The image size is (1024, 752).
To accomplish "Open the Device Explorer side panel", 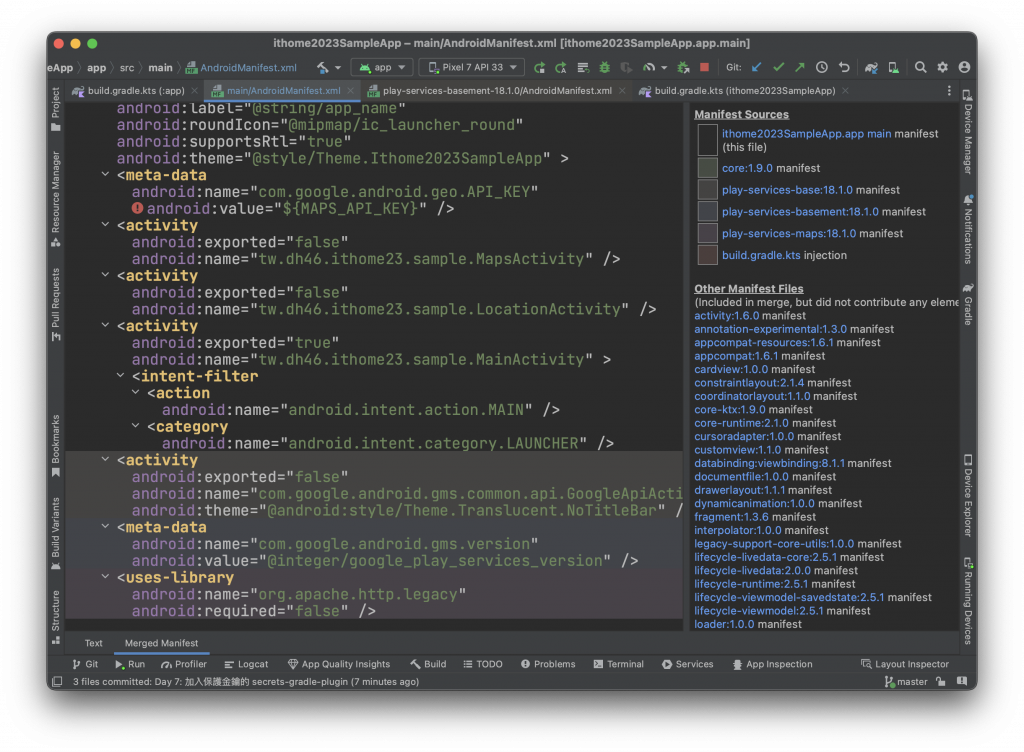I will coord(968,495).
